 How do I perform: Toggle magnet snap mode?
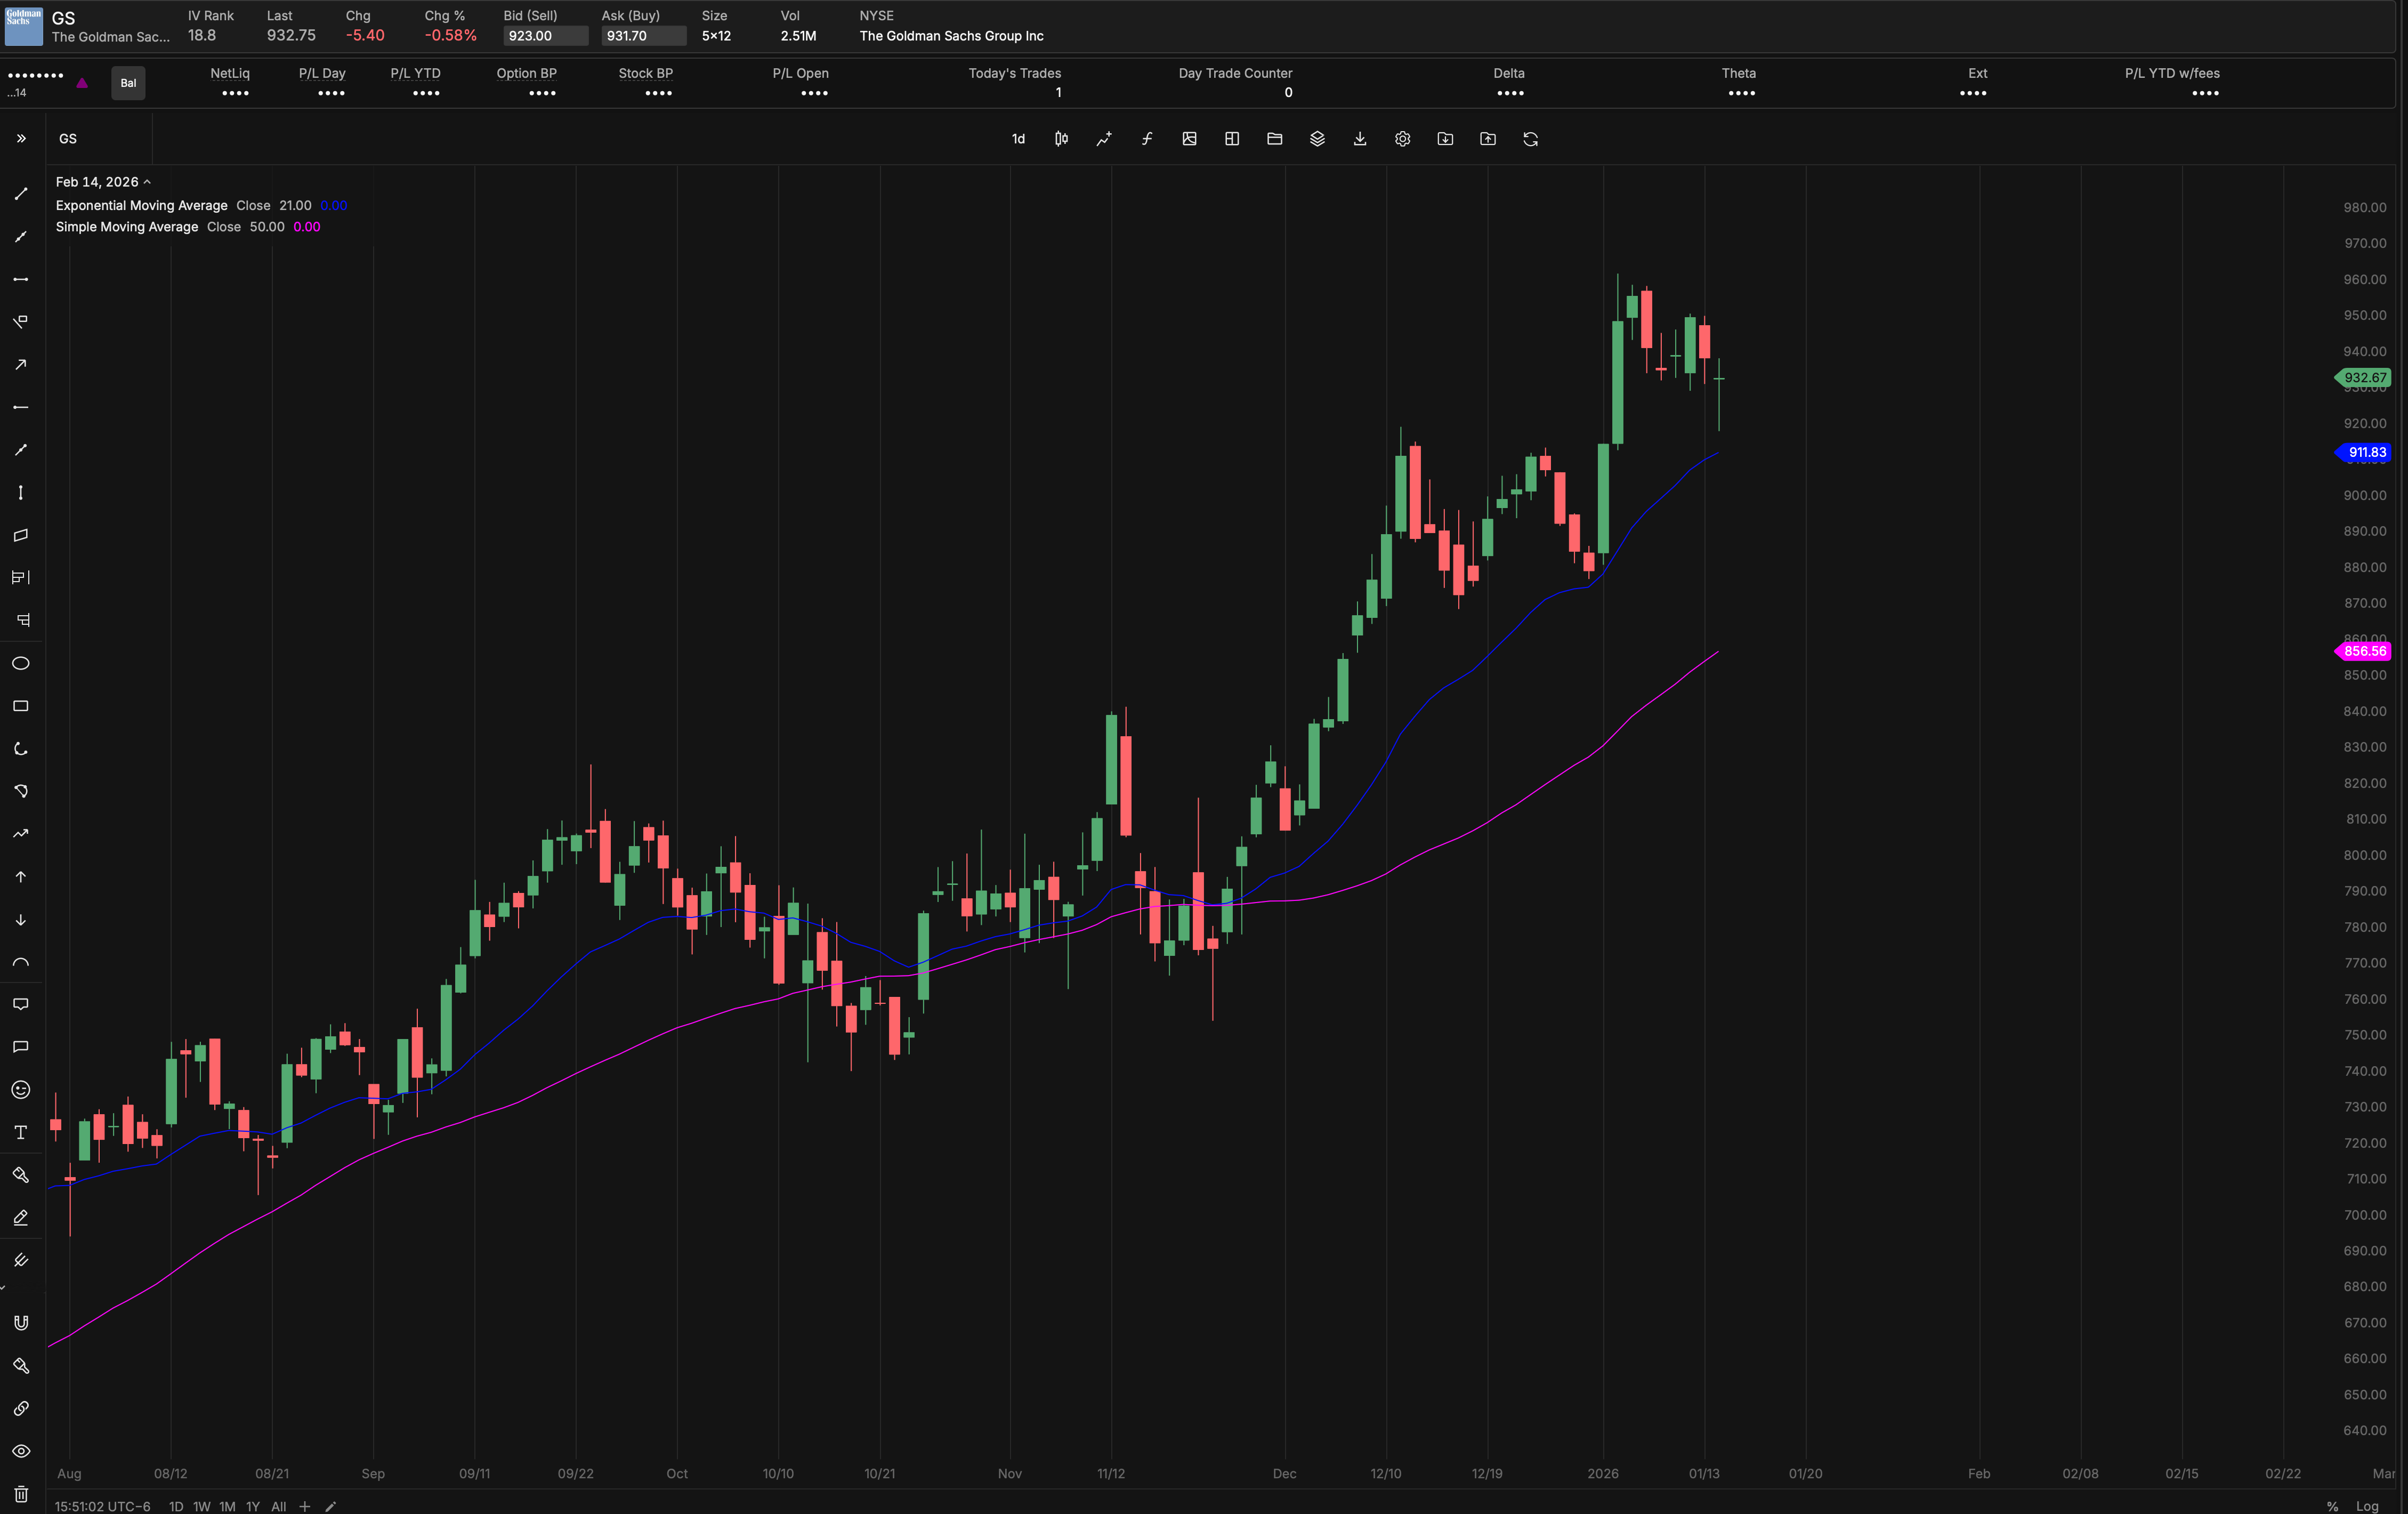(20, 1323)
